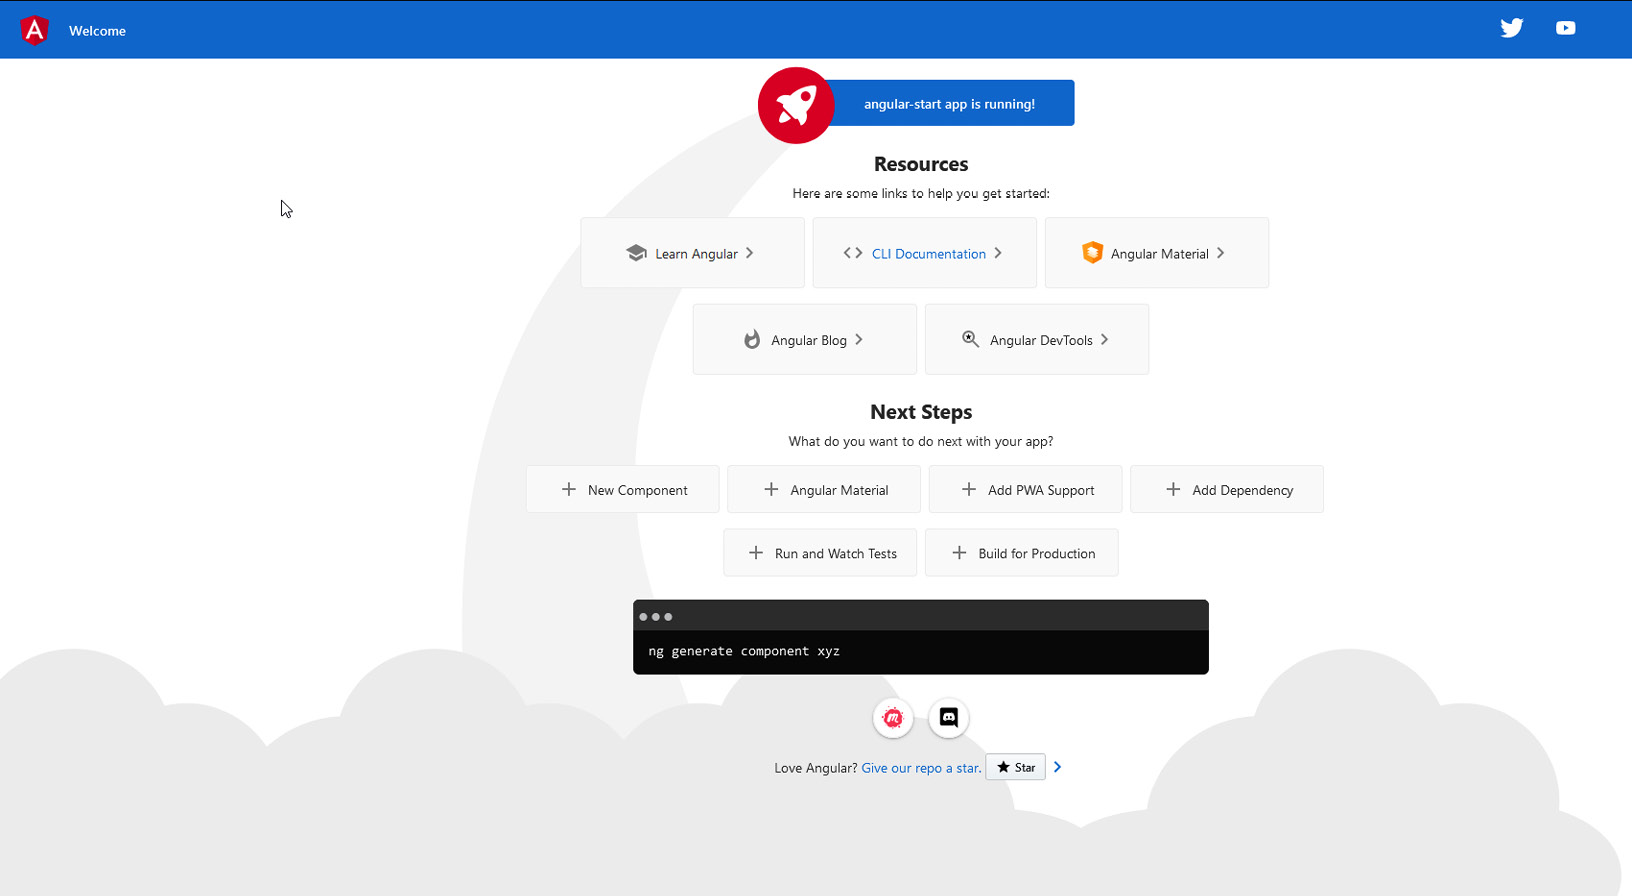Click chevron next to Angular Blog
This screenshot has width=1632, height=896.
pos(859,339)
